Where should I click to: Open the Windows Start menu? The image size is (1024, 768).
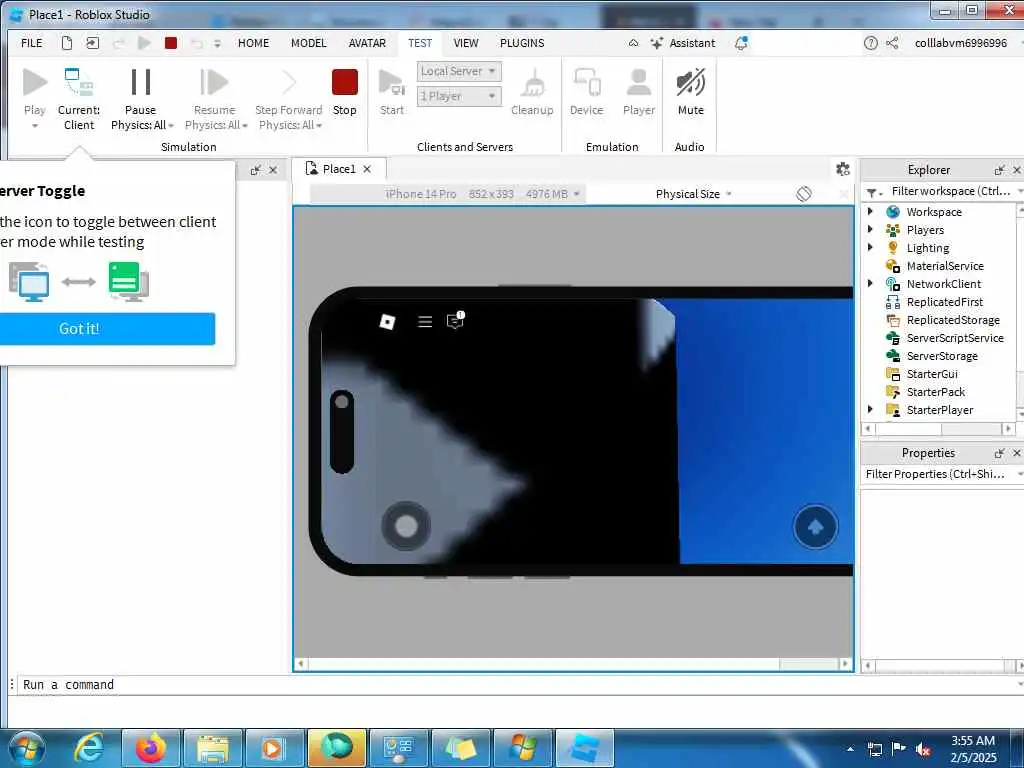[x=27, y=748]
